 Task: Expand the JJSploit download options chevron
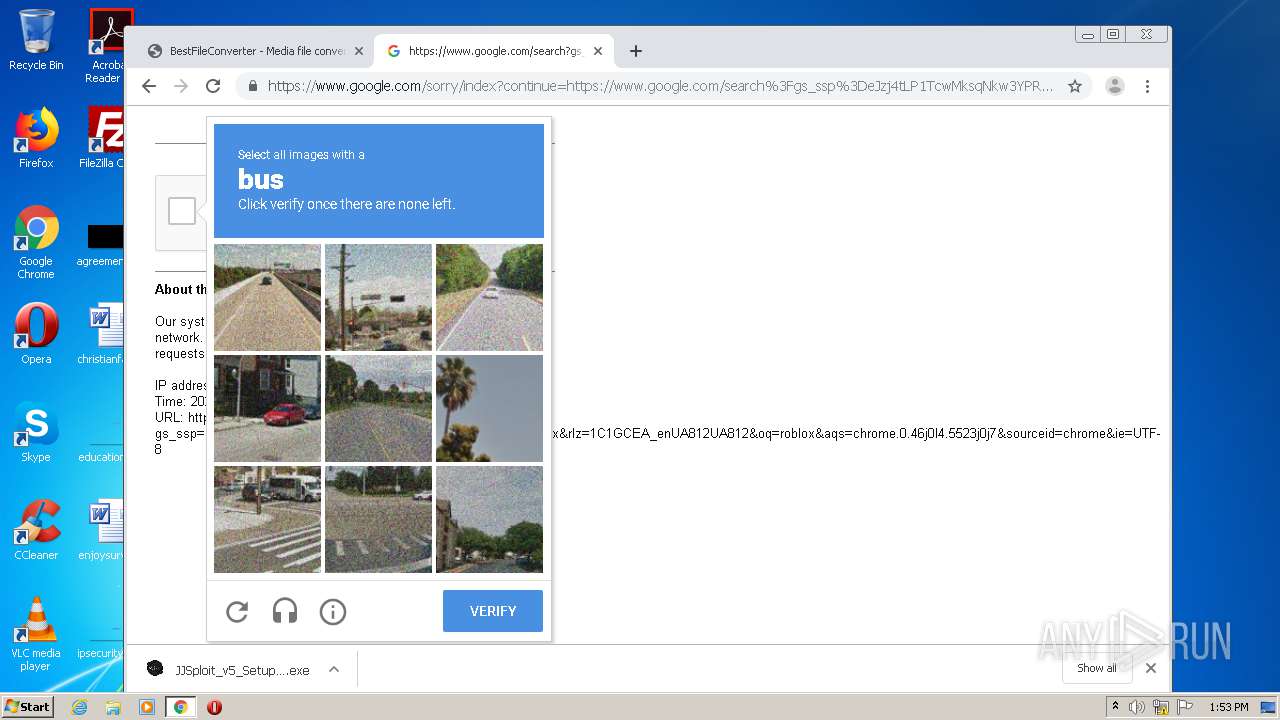pos(334,670)
